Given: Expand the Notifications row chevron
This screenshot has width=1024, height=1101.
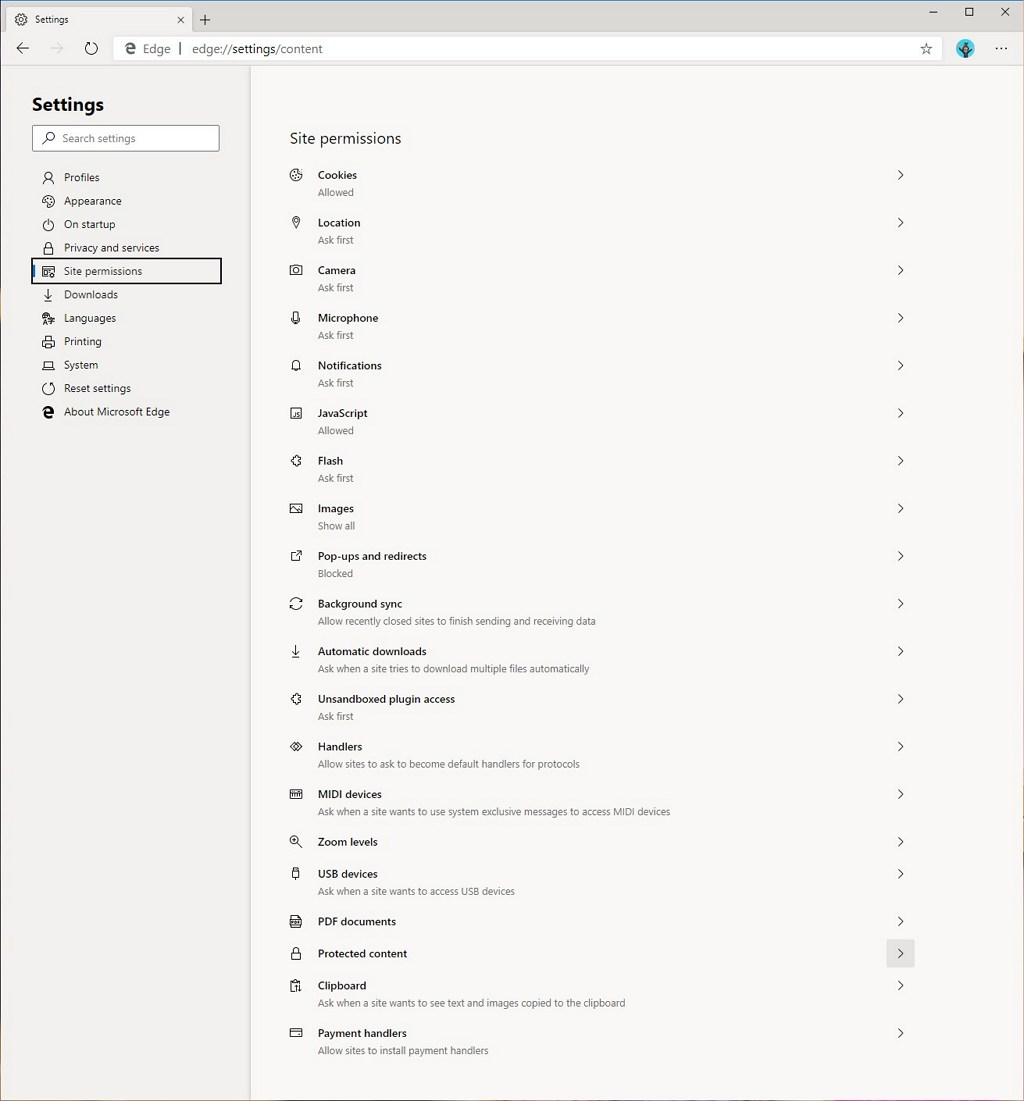Looking at the screenshot, I should pyautogui.click(x=900, y=366).
